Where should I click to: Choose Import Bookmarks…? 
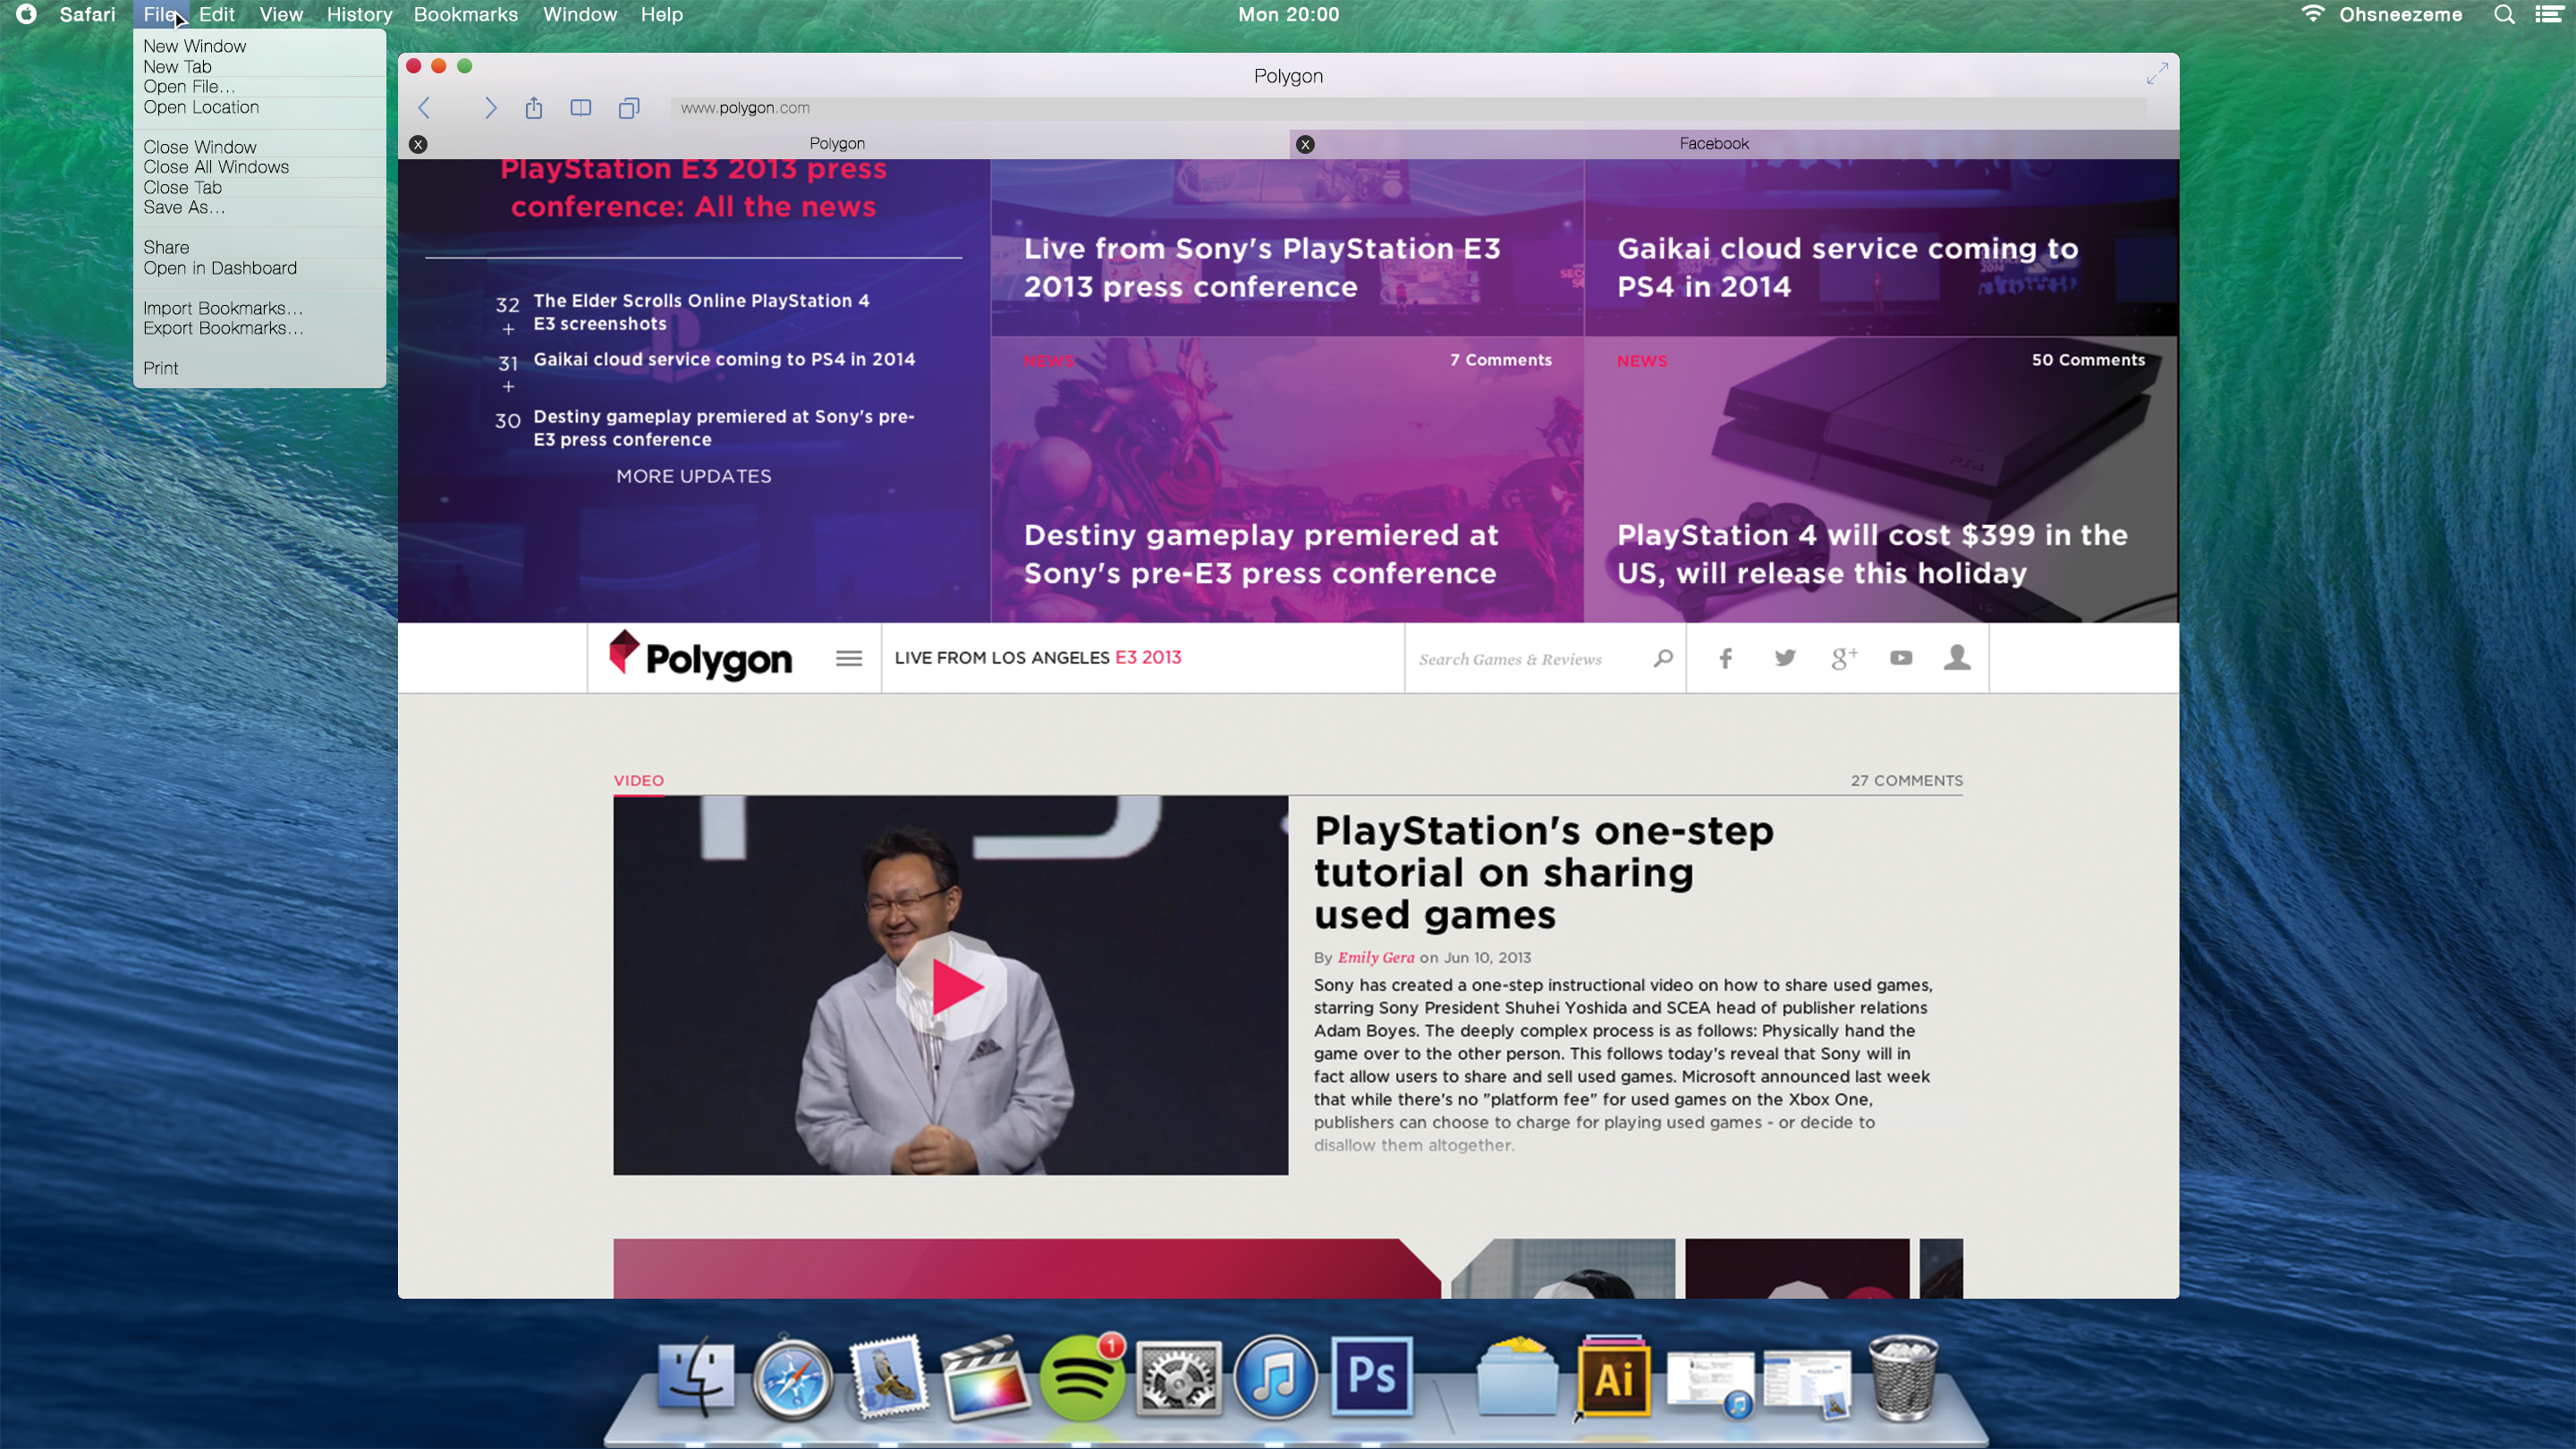259,308
